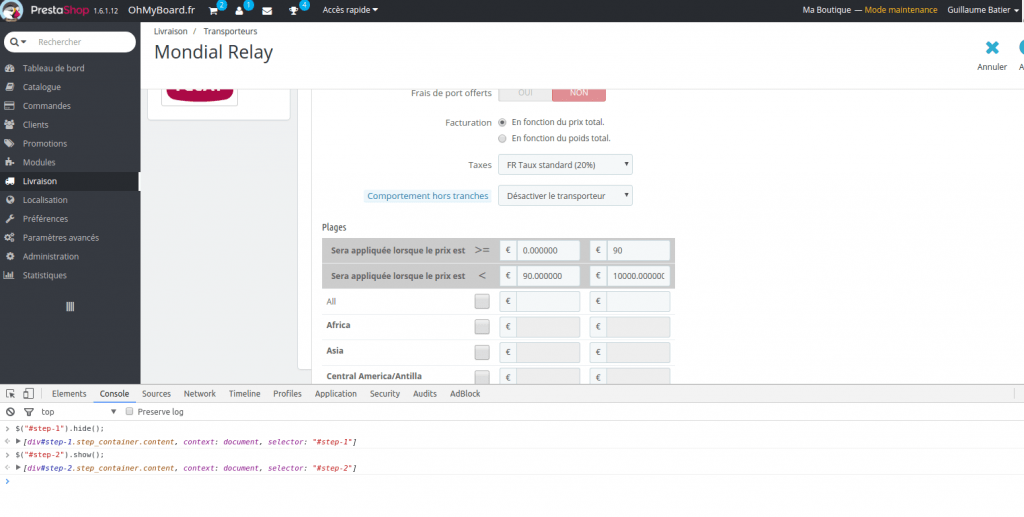Switch to the Security tab

click(x=385, y=394)
